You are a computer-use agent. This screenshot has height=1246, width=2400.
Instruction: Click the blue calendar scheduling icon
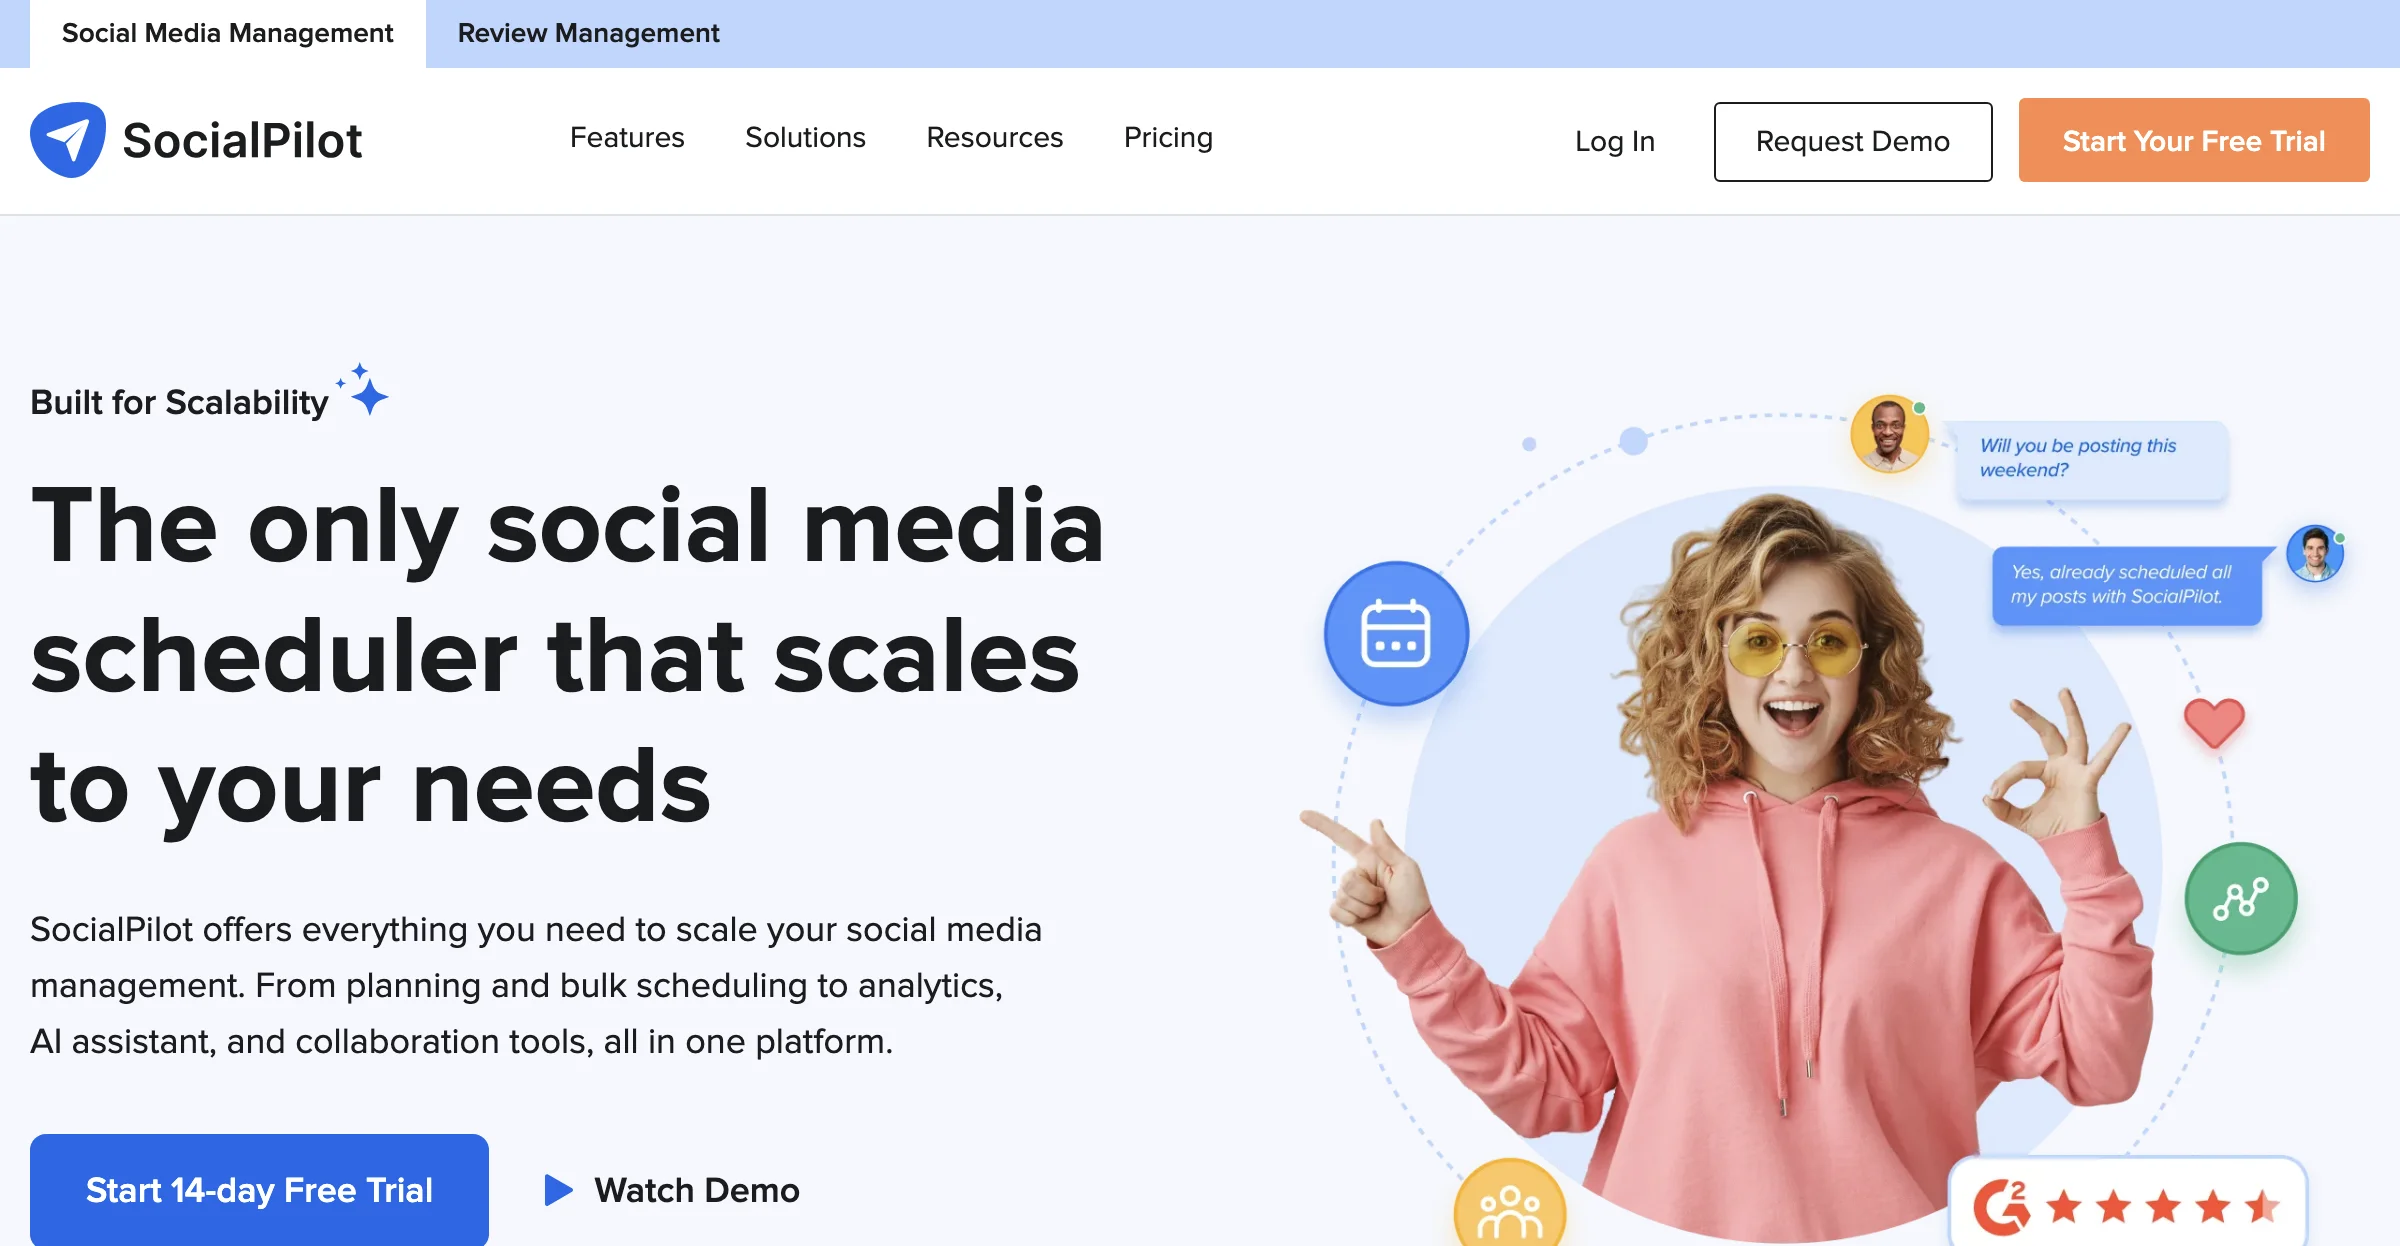tap(1396, 634)
